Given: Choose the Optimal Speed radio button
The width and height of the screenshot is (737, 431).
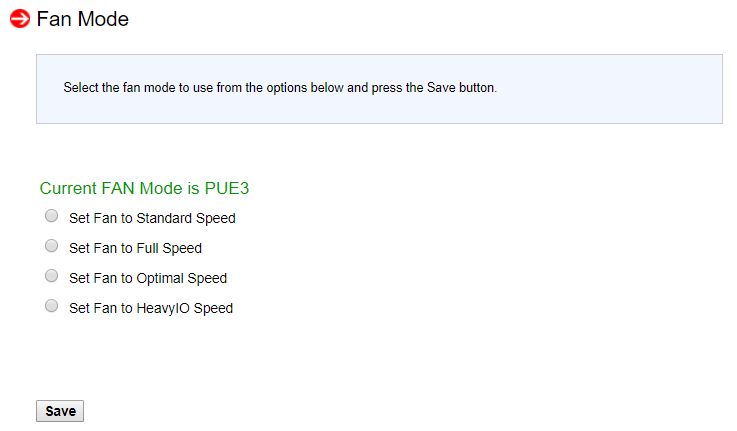Looking at the screenshot, I should tap(51, 276).
